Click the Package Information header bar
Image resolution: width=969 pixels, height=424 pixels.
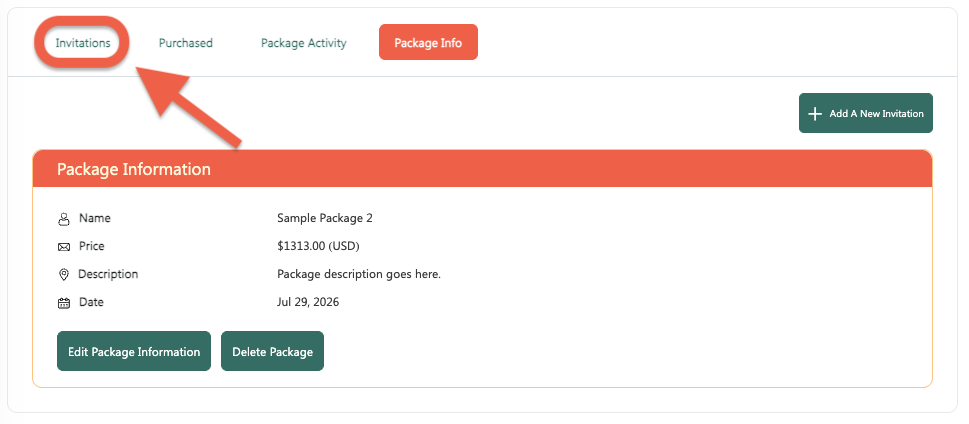(x=482, y=169)
